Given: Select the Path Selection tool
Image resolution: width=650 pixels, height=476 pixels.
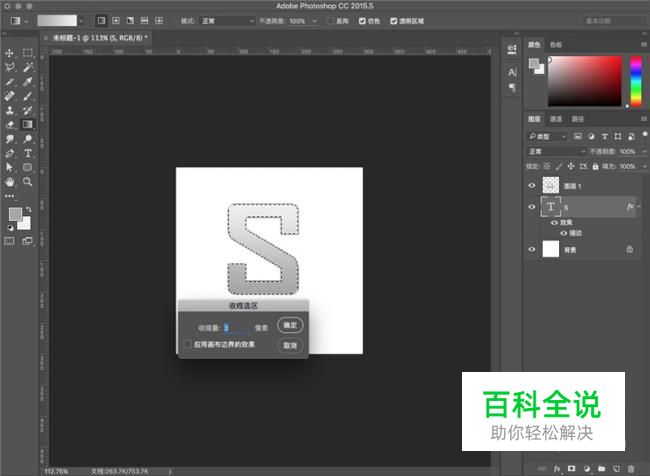Looking at the screenshot, I should pos(9,168).
